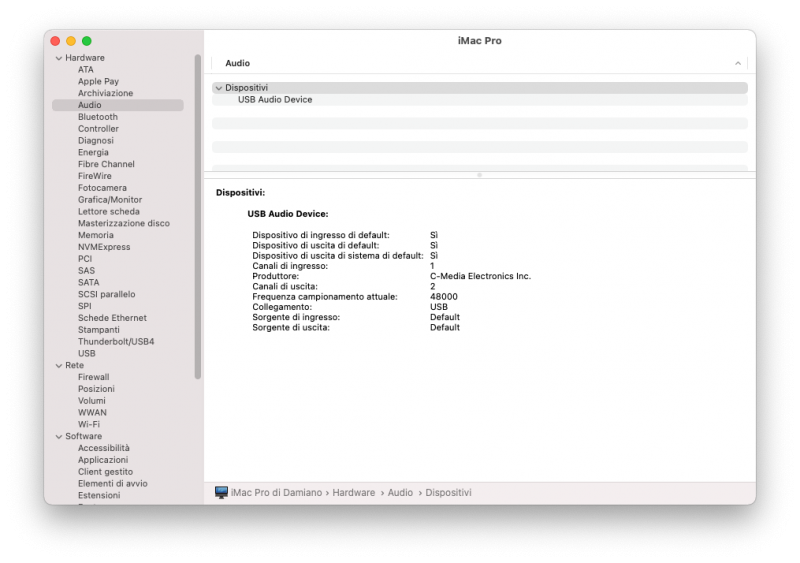Select Controller in the sidebar
The height and width of the screenshot is (563, 800).
pos(98,129)
